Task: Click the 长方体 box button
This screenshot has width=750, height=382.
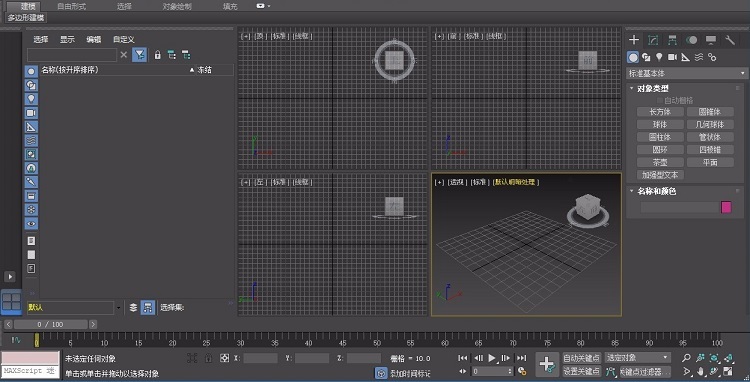Action: click(x=661, y=112)
